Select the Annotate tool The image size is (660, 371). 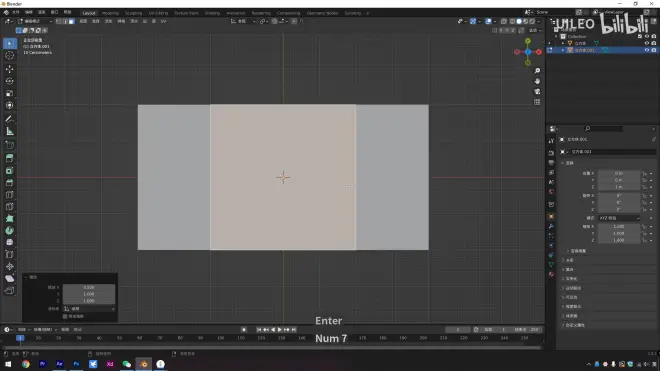(10, 119)
